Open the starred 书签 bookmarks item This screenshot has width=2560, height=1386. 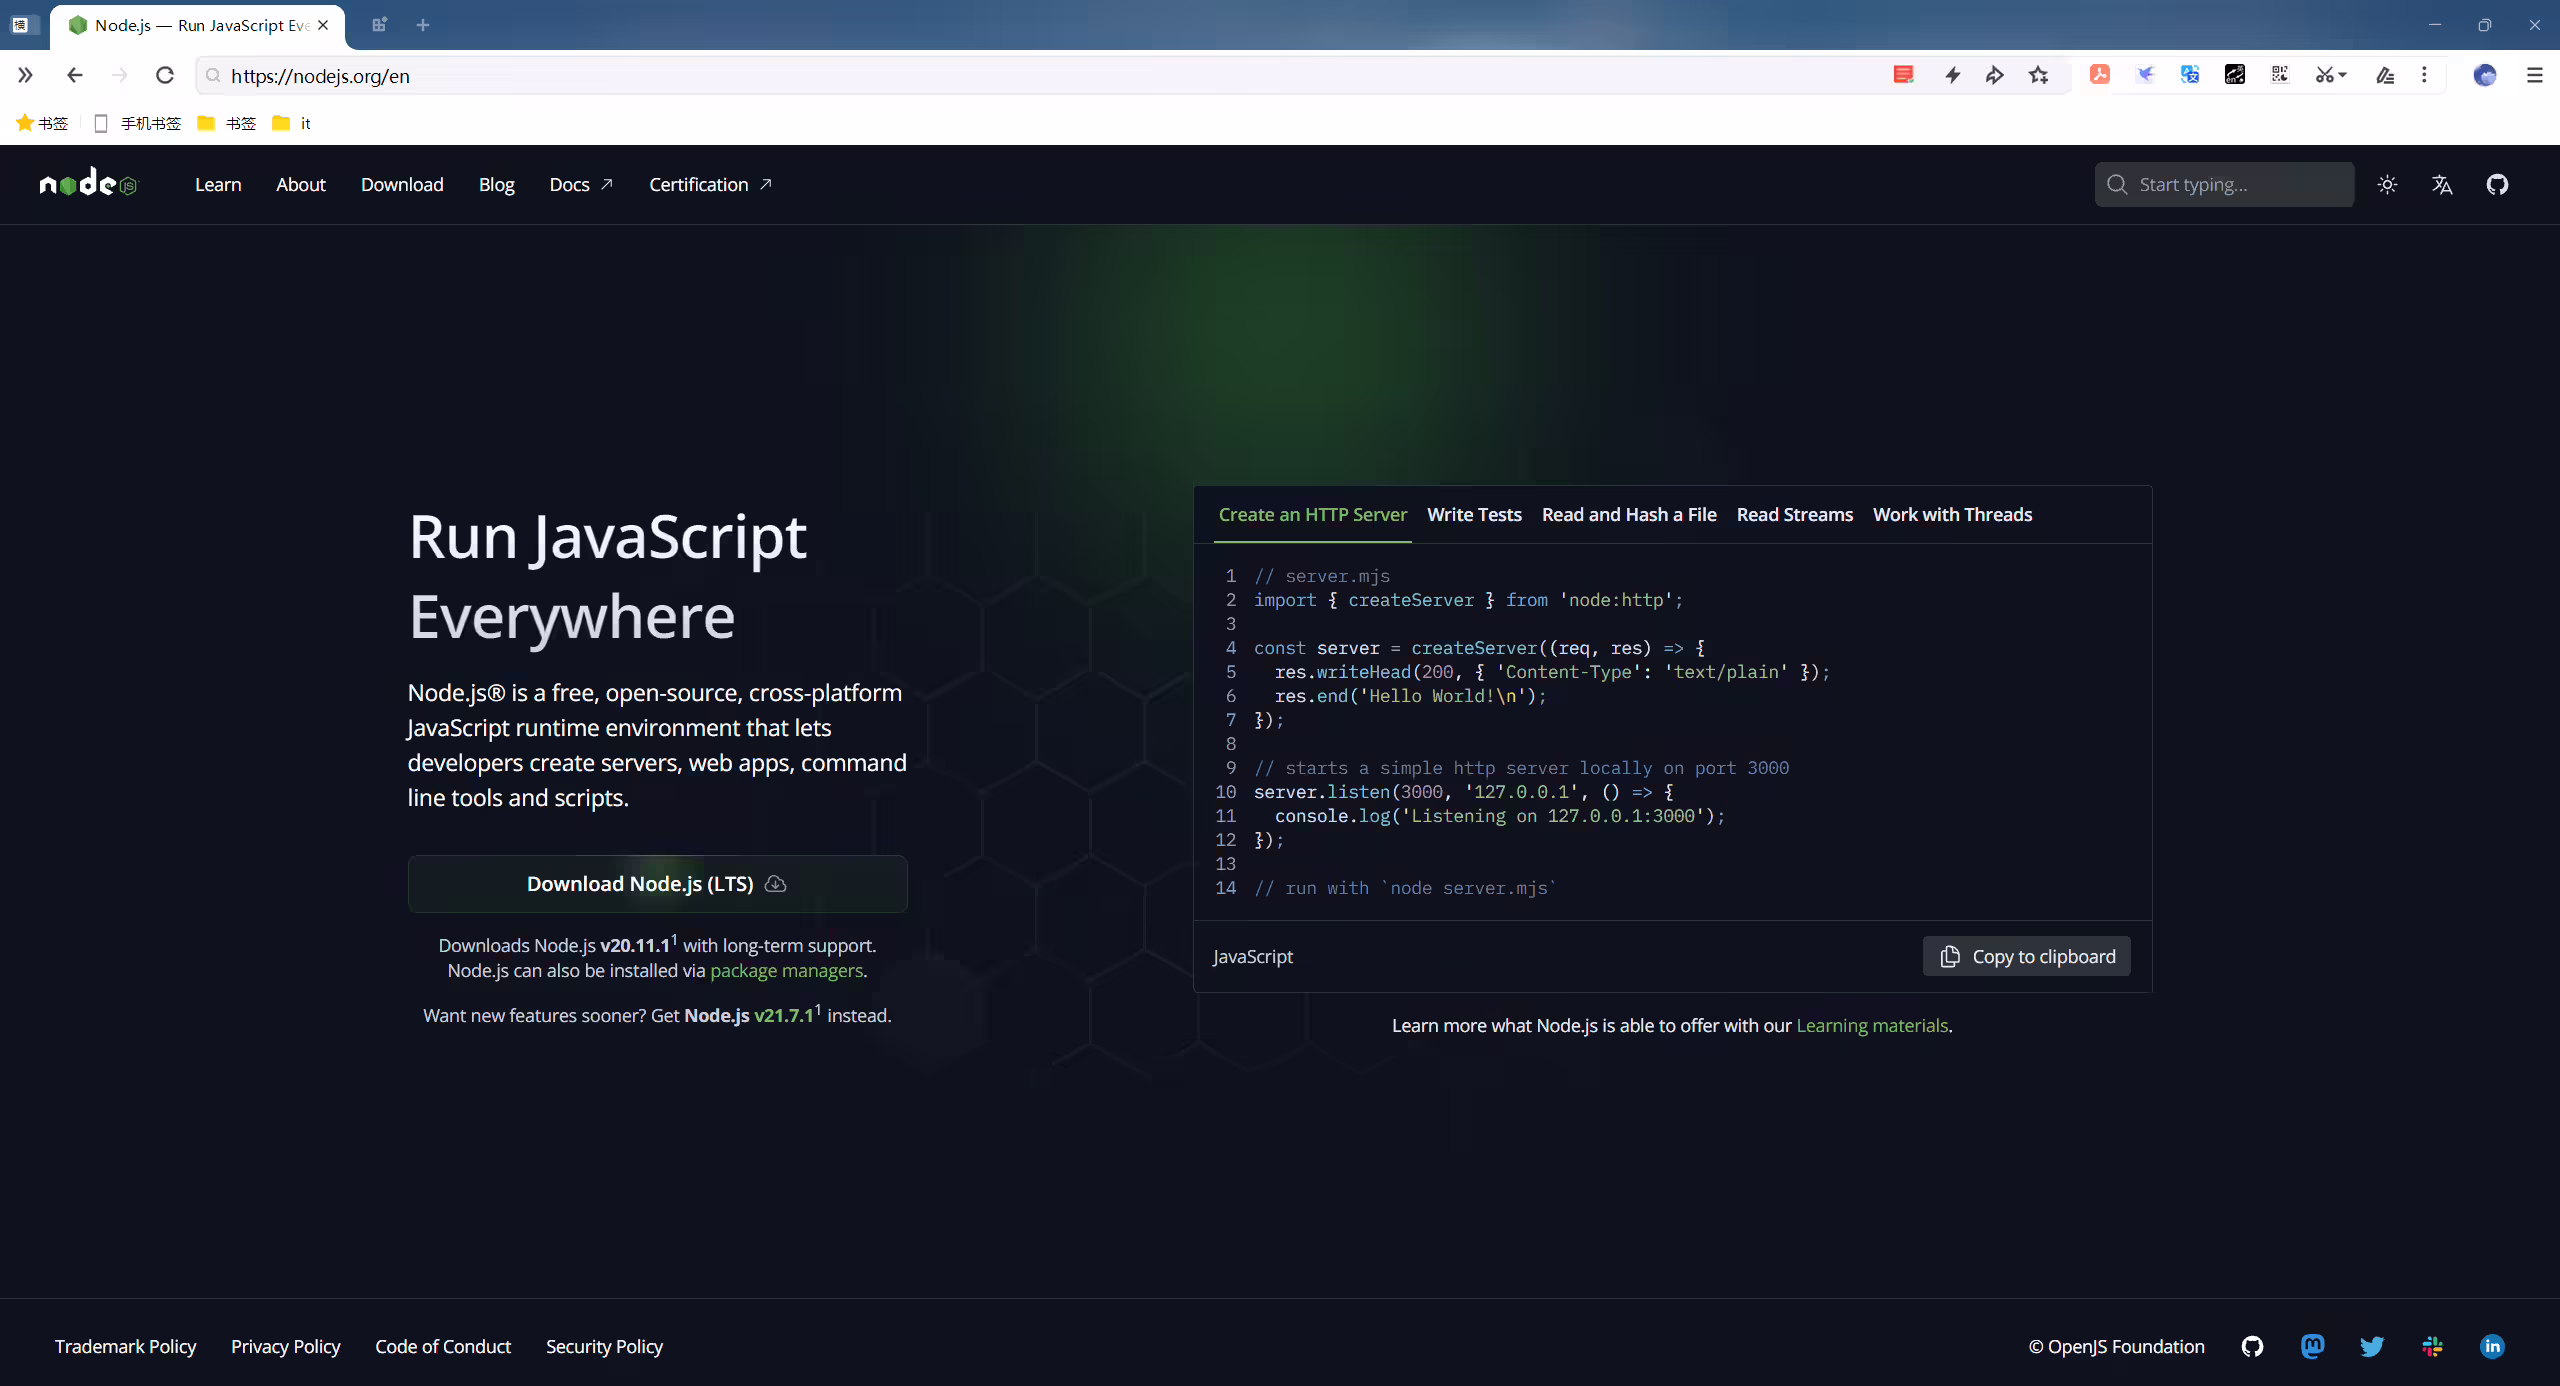click(42, 123)
